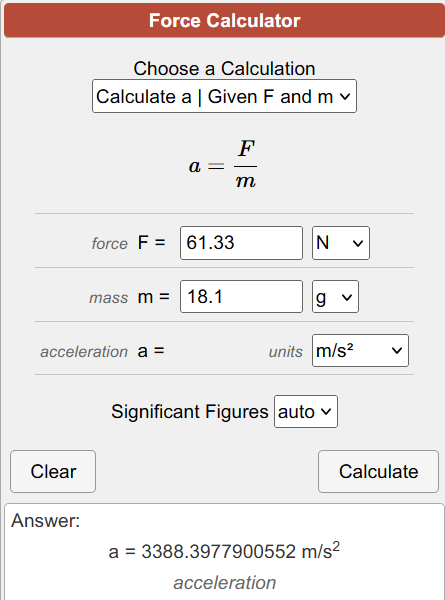This screenshot has width=445, height=600.
Task: Click the italic units label
Action: [285, 352]
